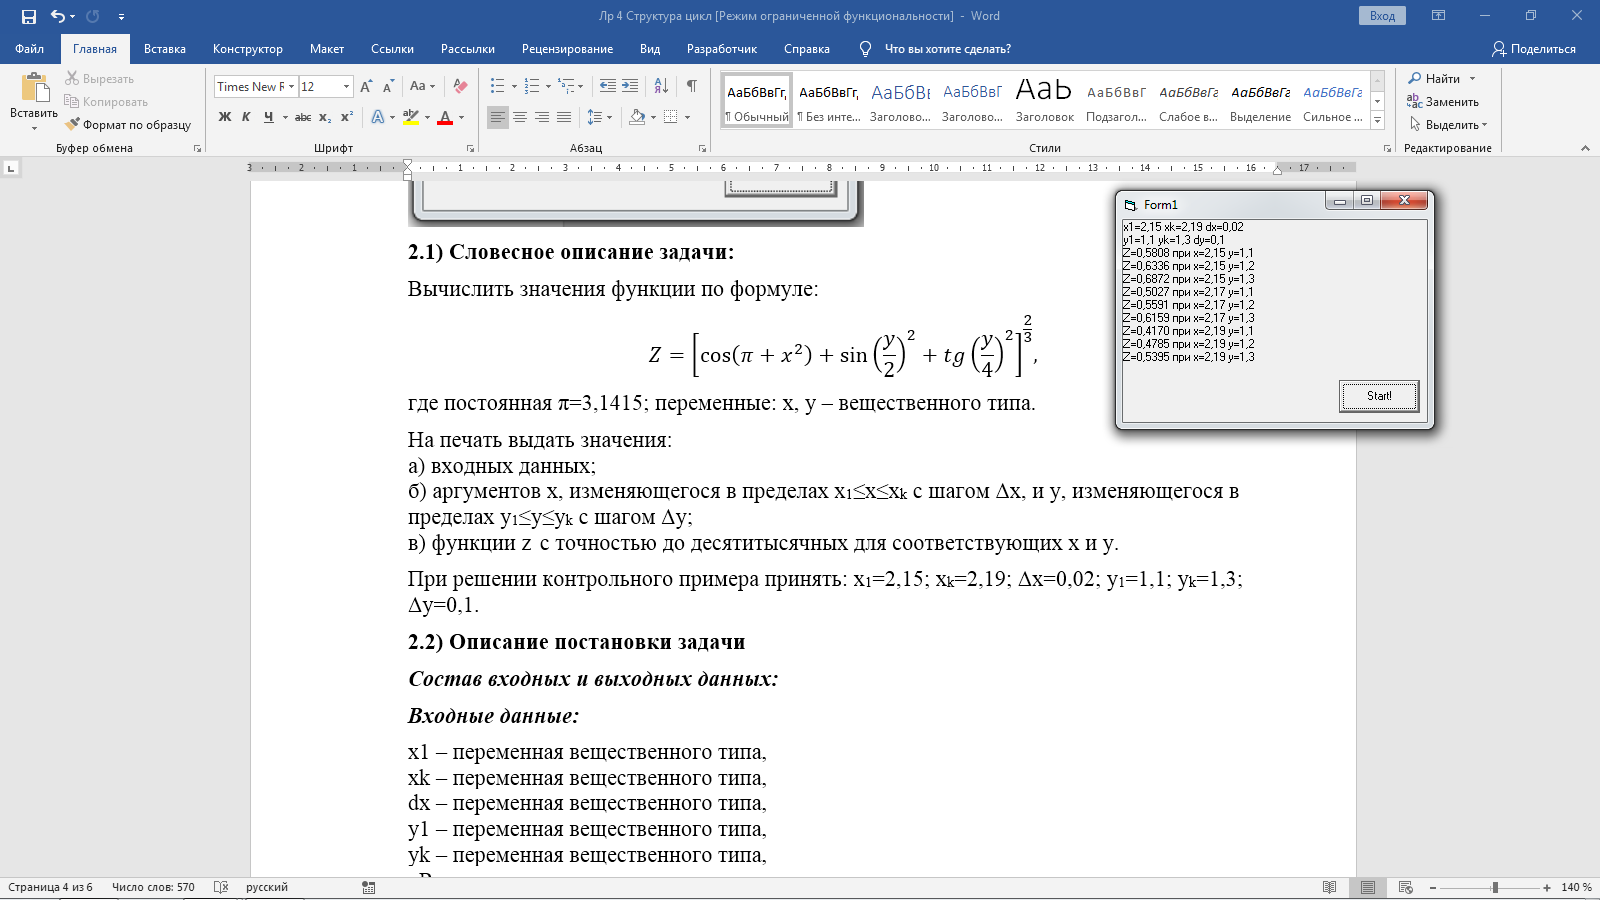The image size is (1600, 900).
Task: Switch to the Конструктор tab
Action: coord(247,48)
